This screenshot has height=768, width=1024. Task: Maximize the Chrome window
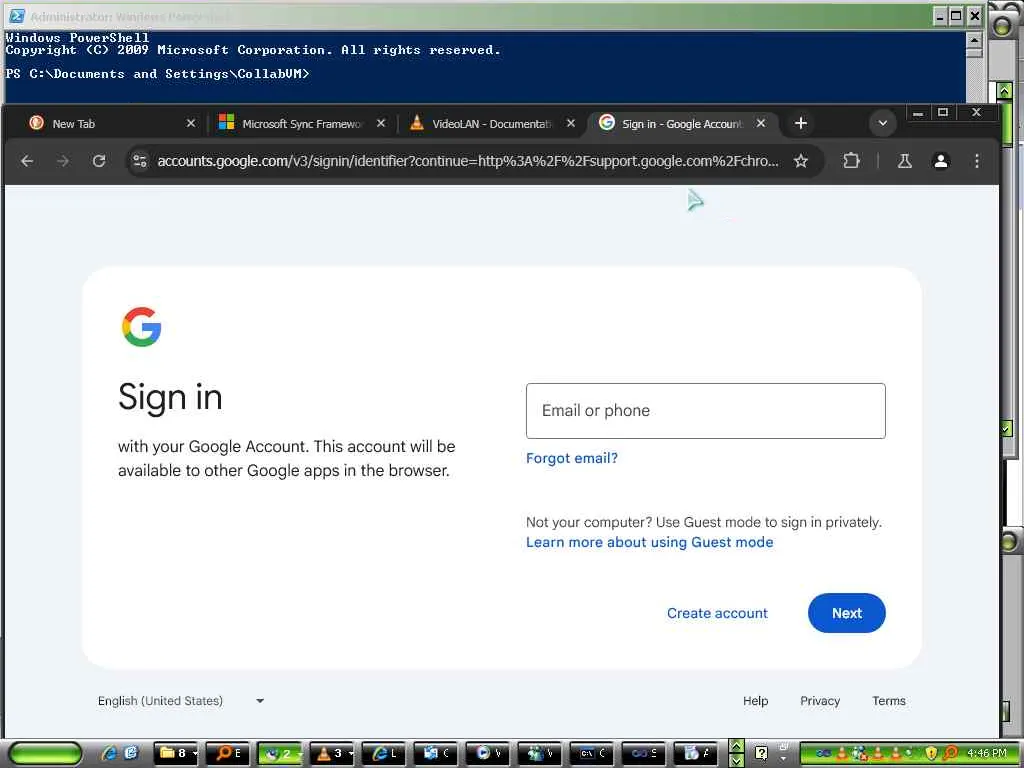coord(942,113)
